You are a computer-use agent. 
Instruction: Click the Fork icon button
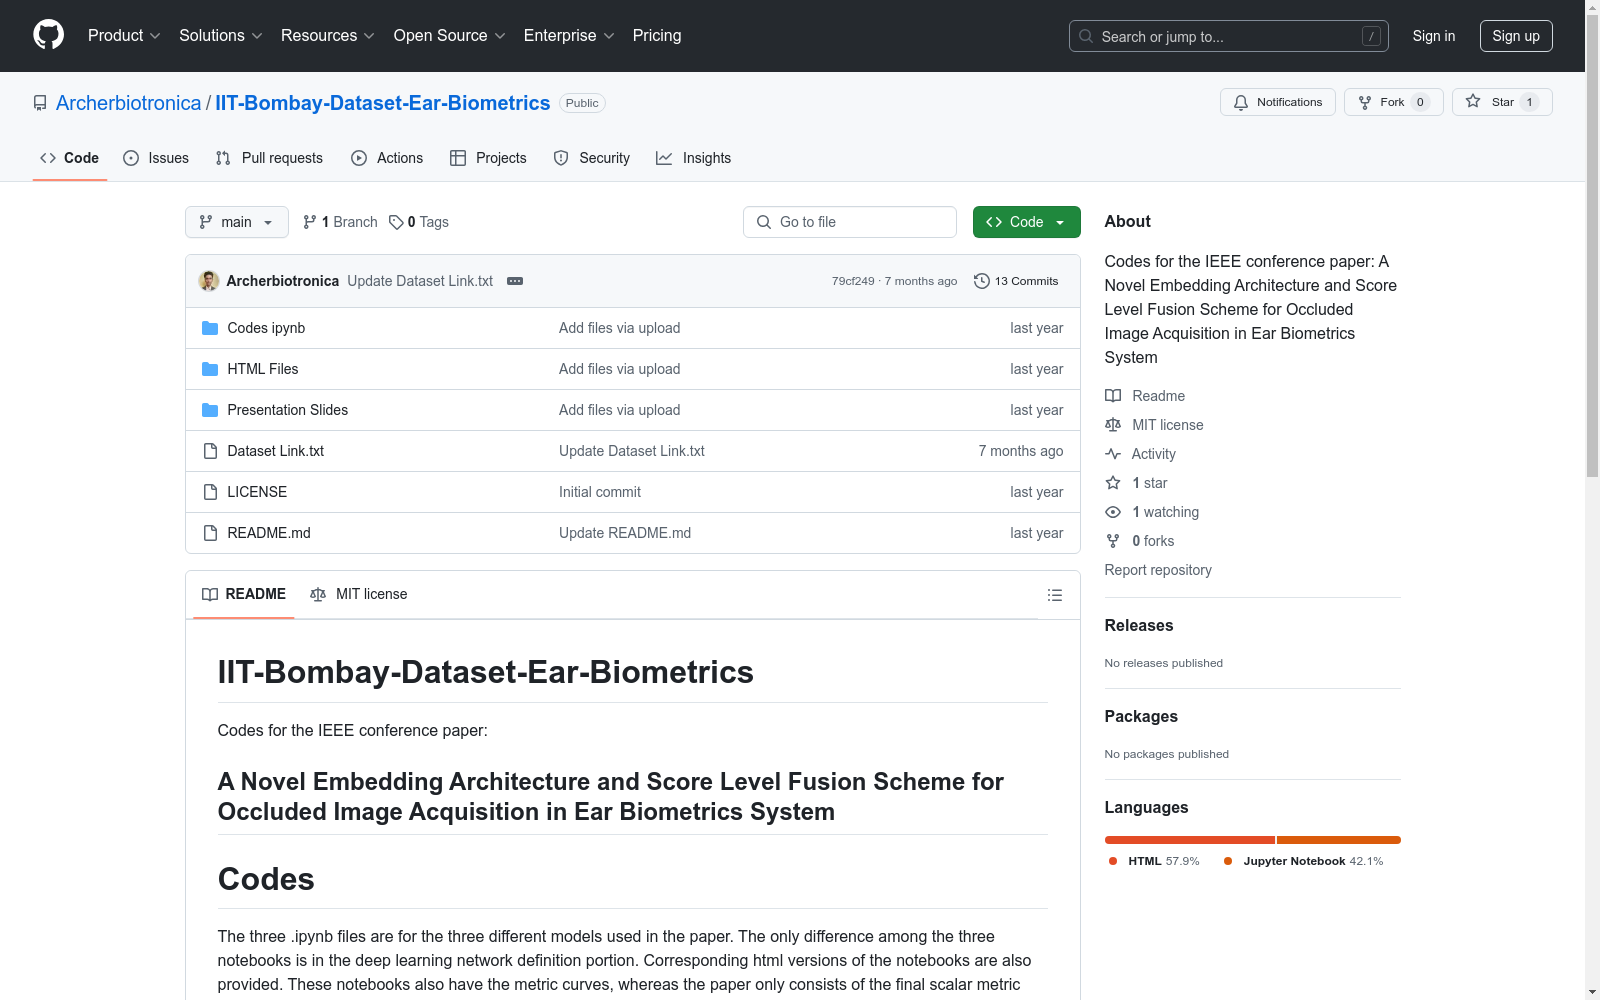[x=1365, y=102]
